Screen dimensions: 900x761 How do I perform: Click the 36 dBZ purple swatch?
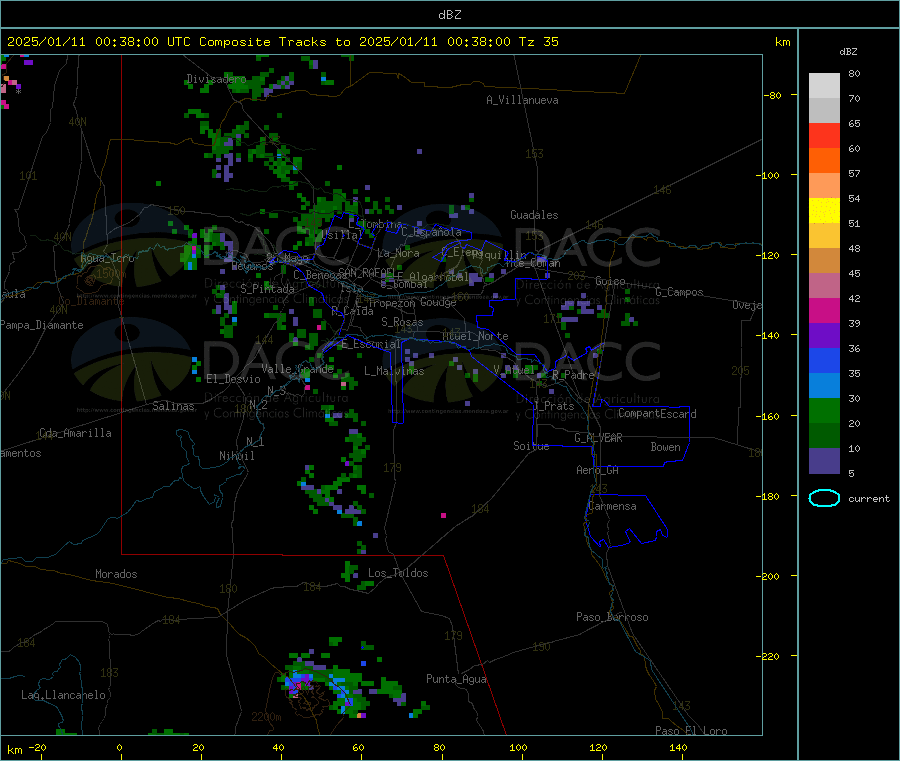824,335
